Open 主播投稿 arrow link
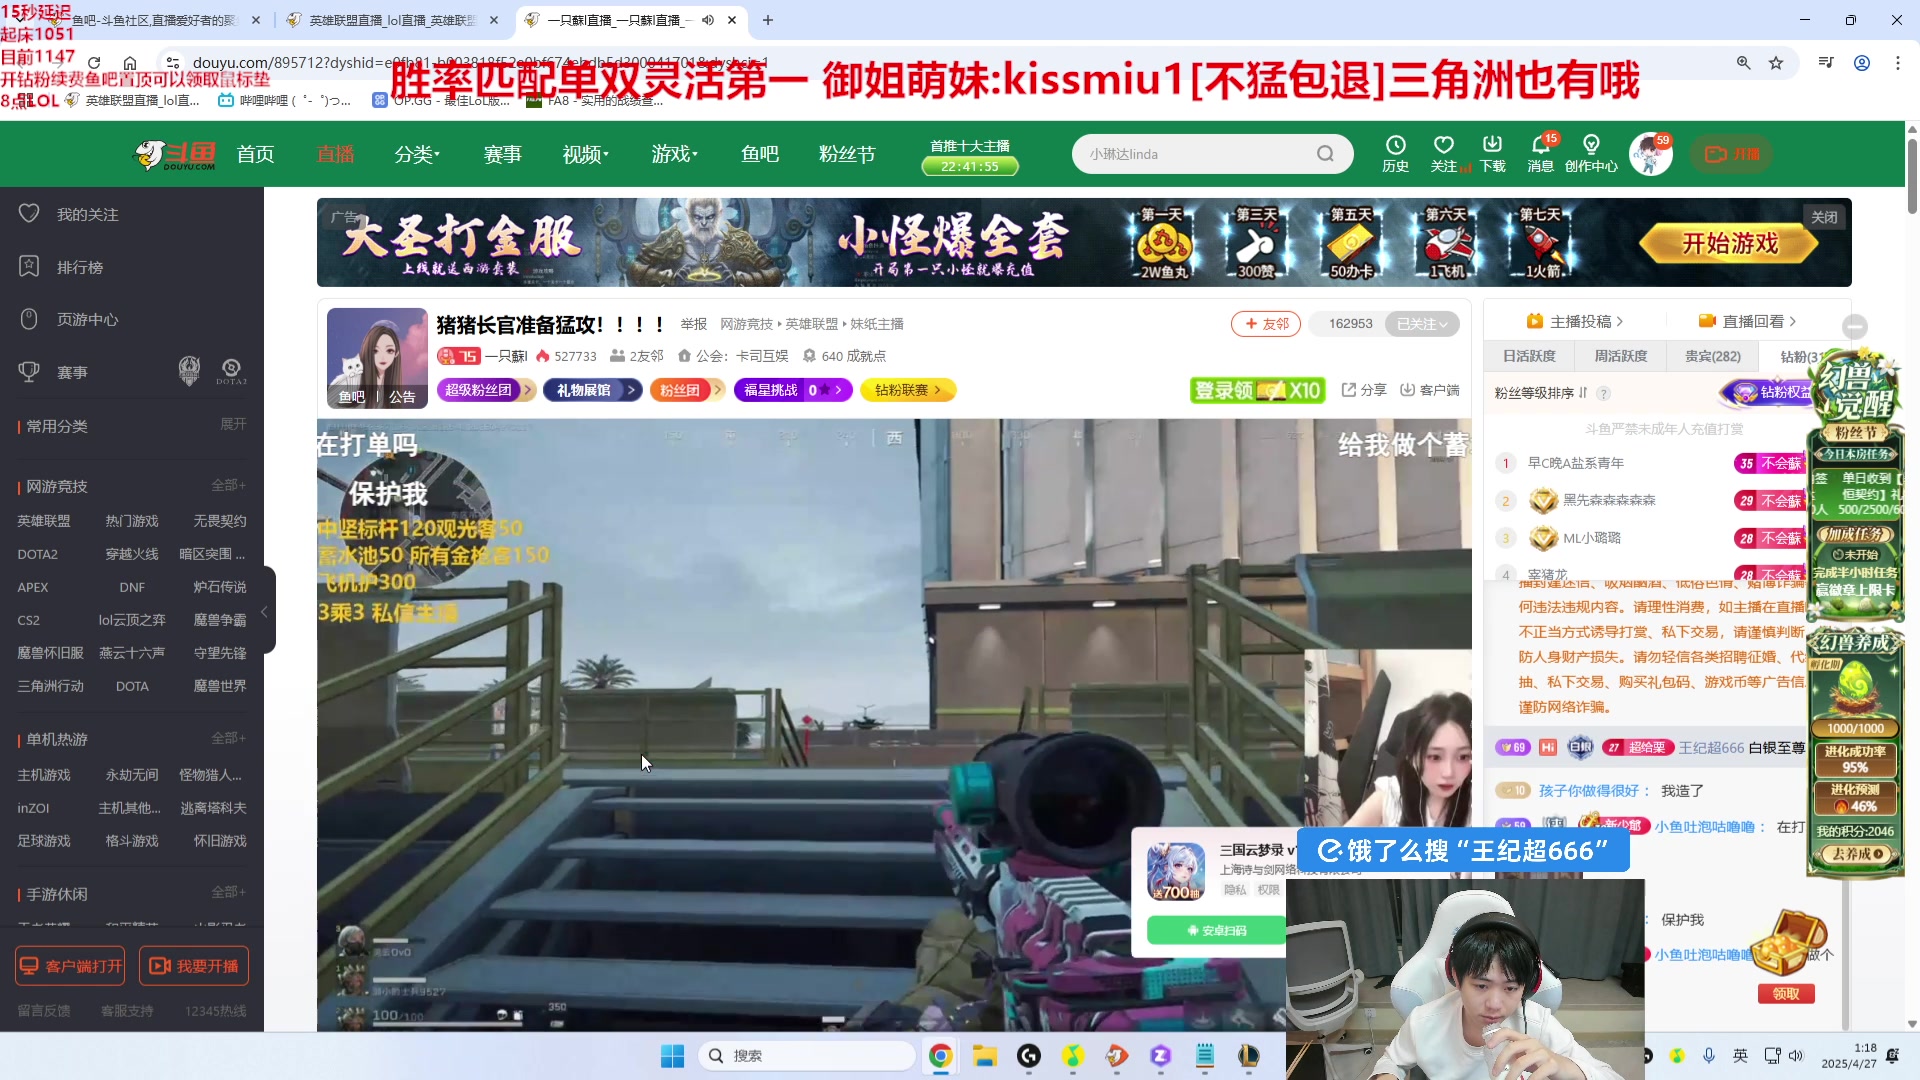1920x1080 pixels. tap(1575, 321)
